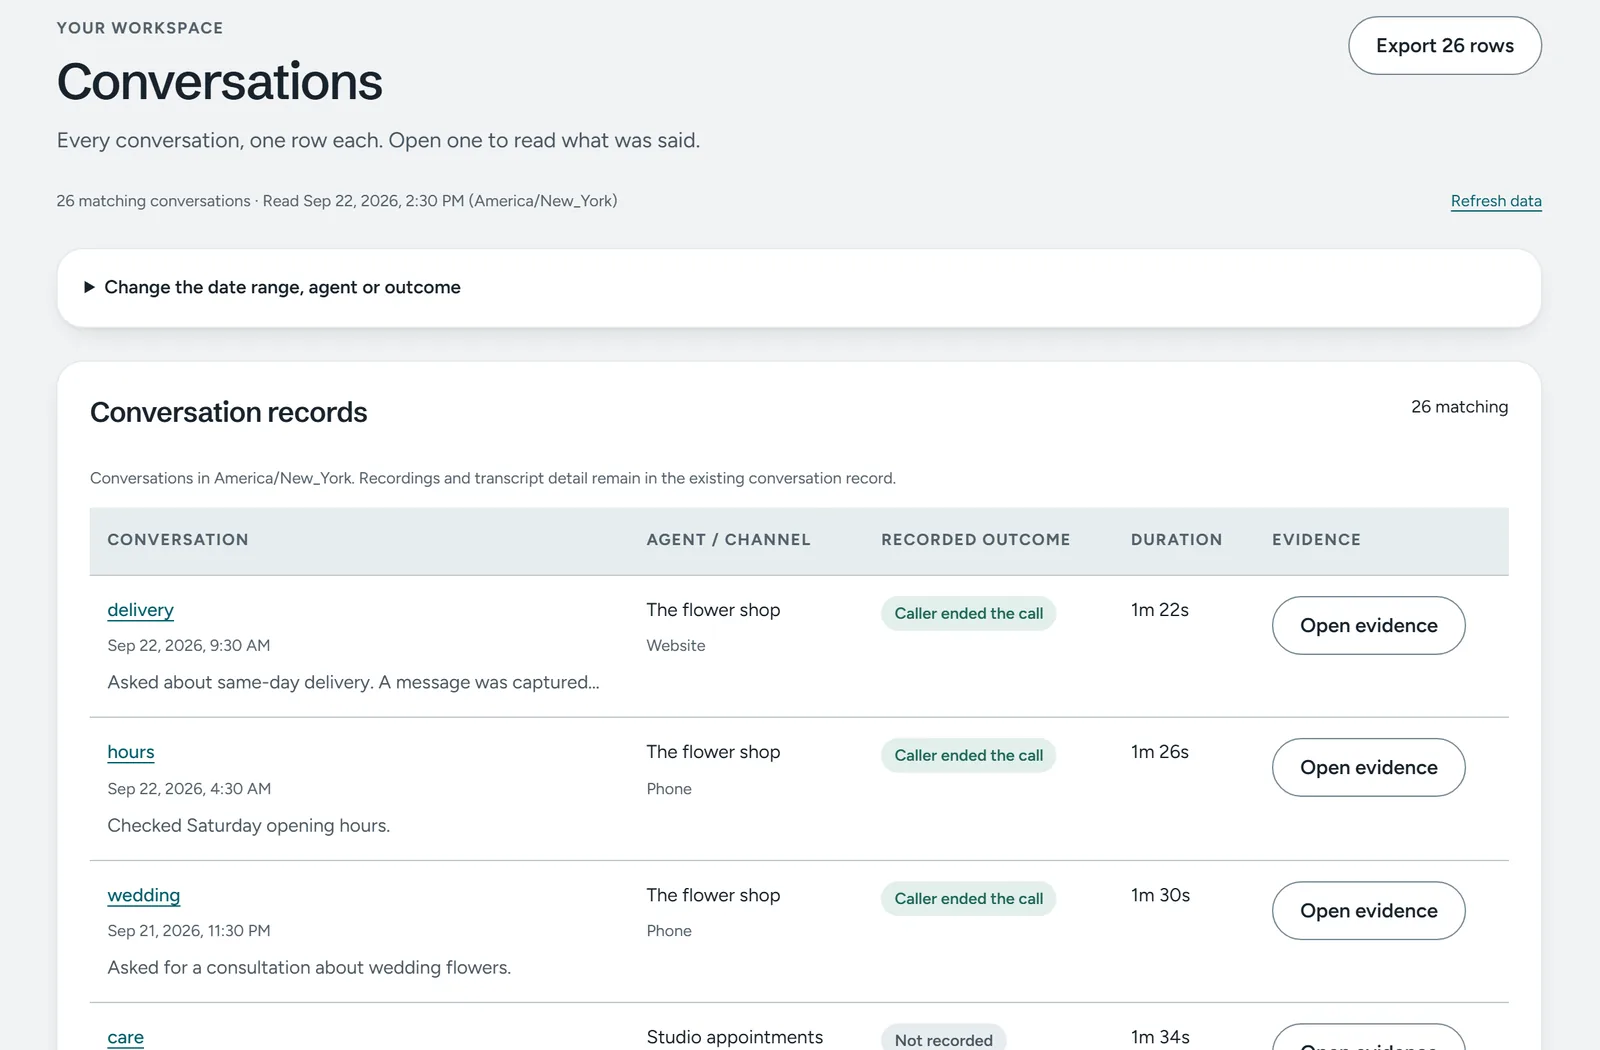The width and height of the screenshot is (1600, 1050).
Task: Click the "Sep 22, 2026, 4:30 AM" timestamp
Action: point(189,789)
